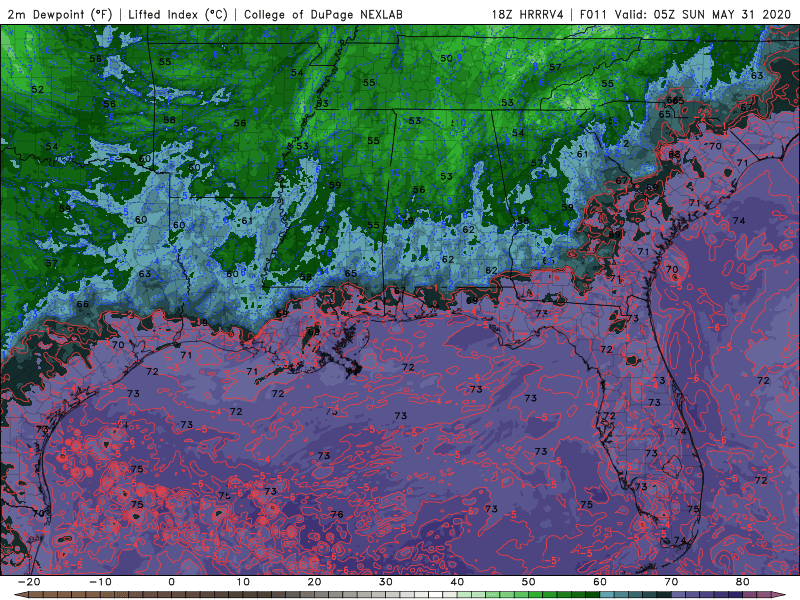
Task: Click the dewpoint value 50 on the map
Action: click(x=446, y=58)
